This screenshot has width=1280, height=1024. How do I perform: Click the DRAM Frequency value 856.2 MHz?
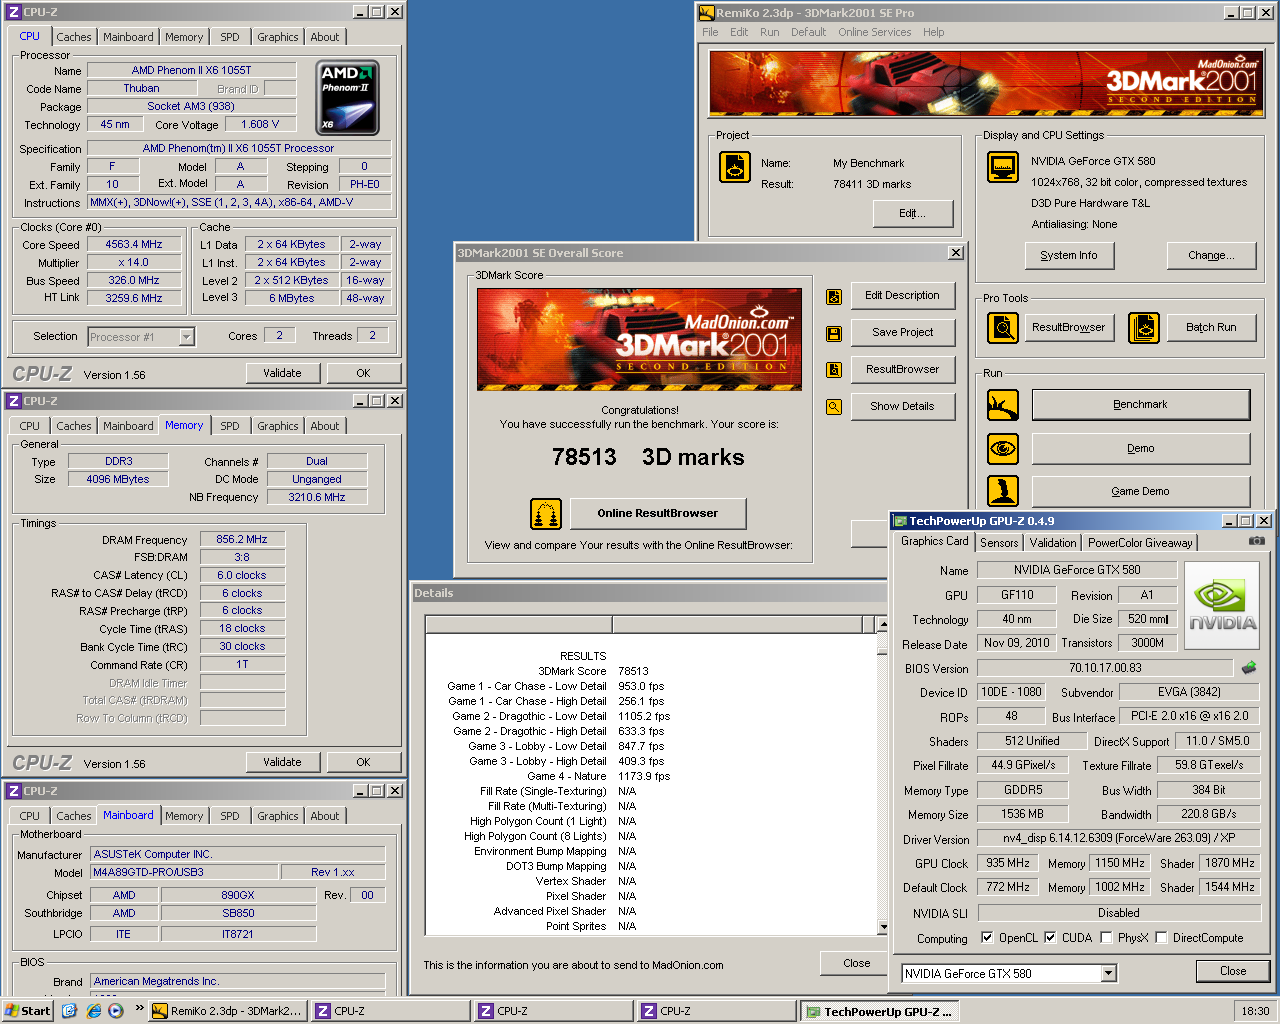[242, 540]
